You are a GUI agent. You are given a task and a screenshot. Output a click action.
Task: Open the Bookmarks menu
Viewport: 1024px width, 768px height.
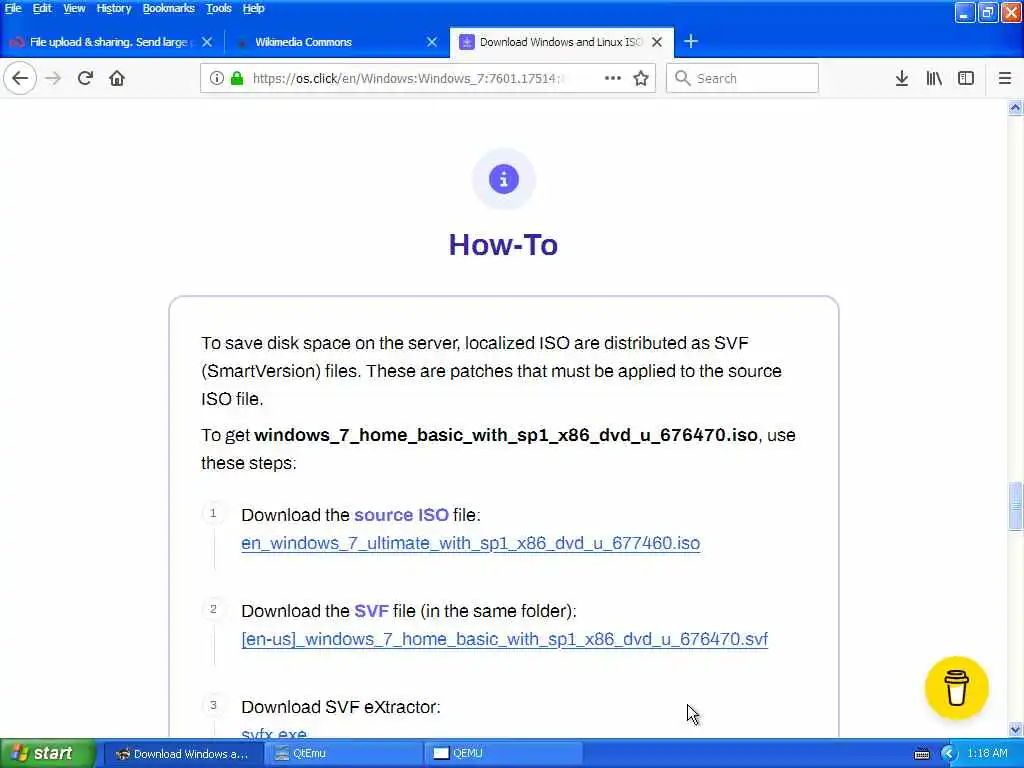(168, 8)
